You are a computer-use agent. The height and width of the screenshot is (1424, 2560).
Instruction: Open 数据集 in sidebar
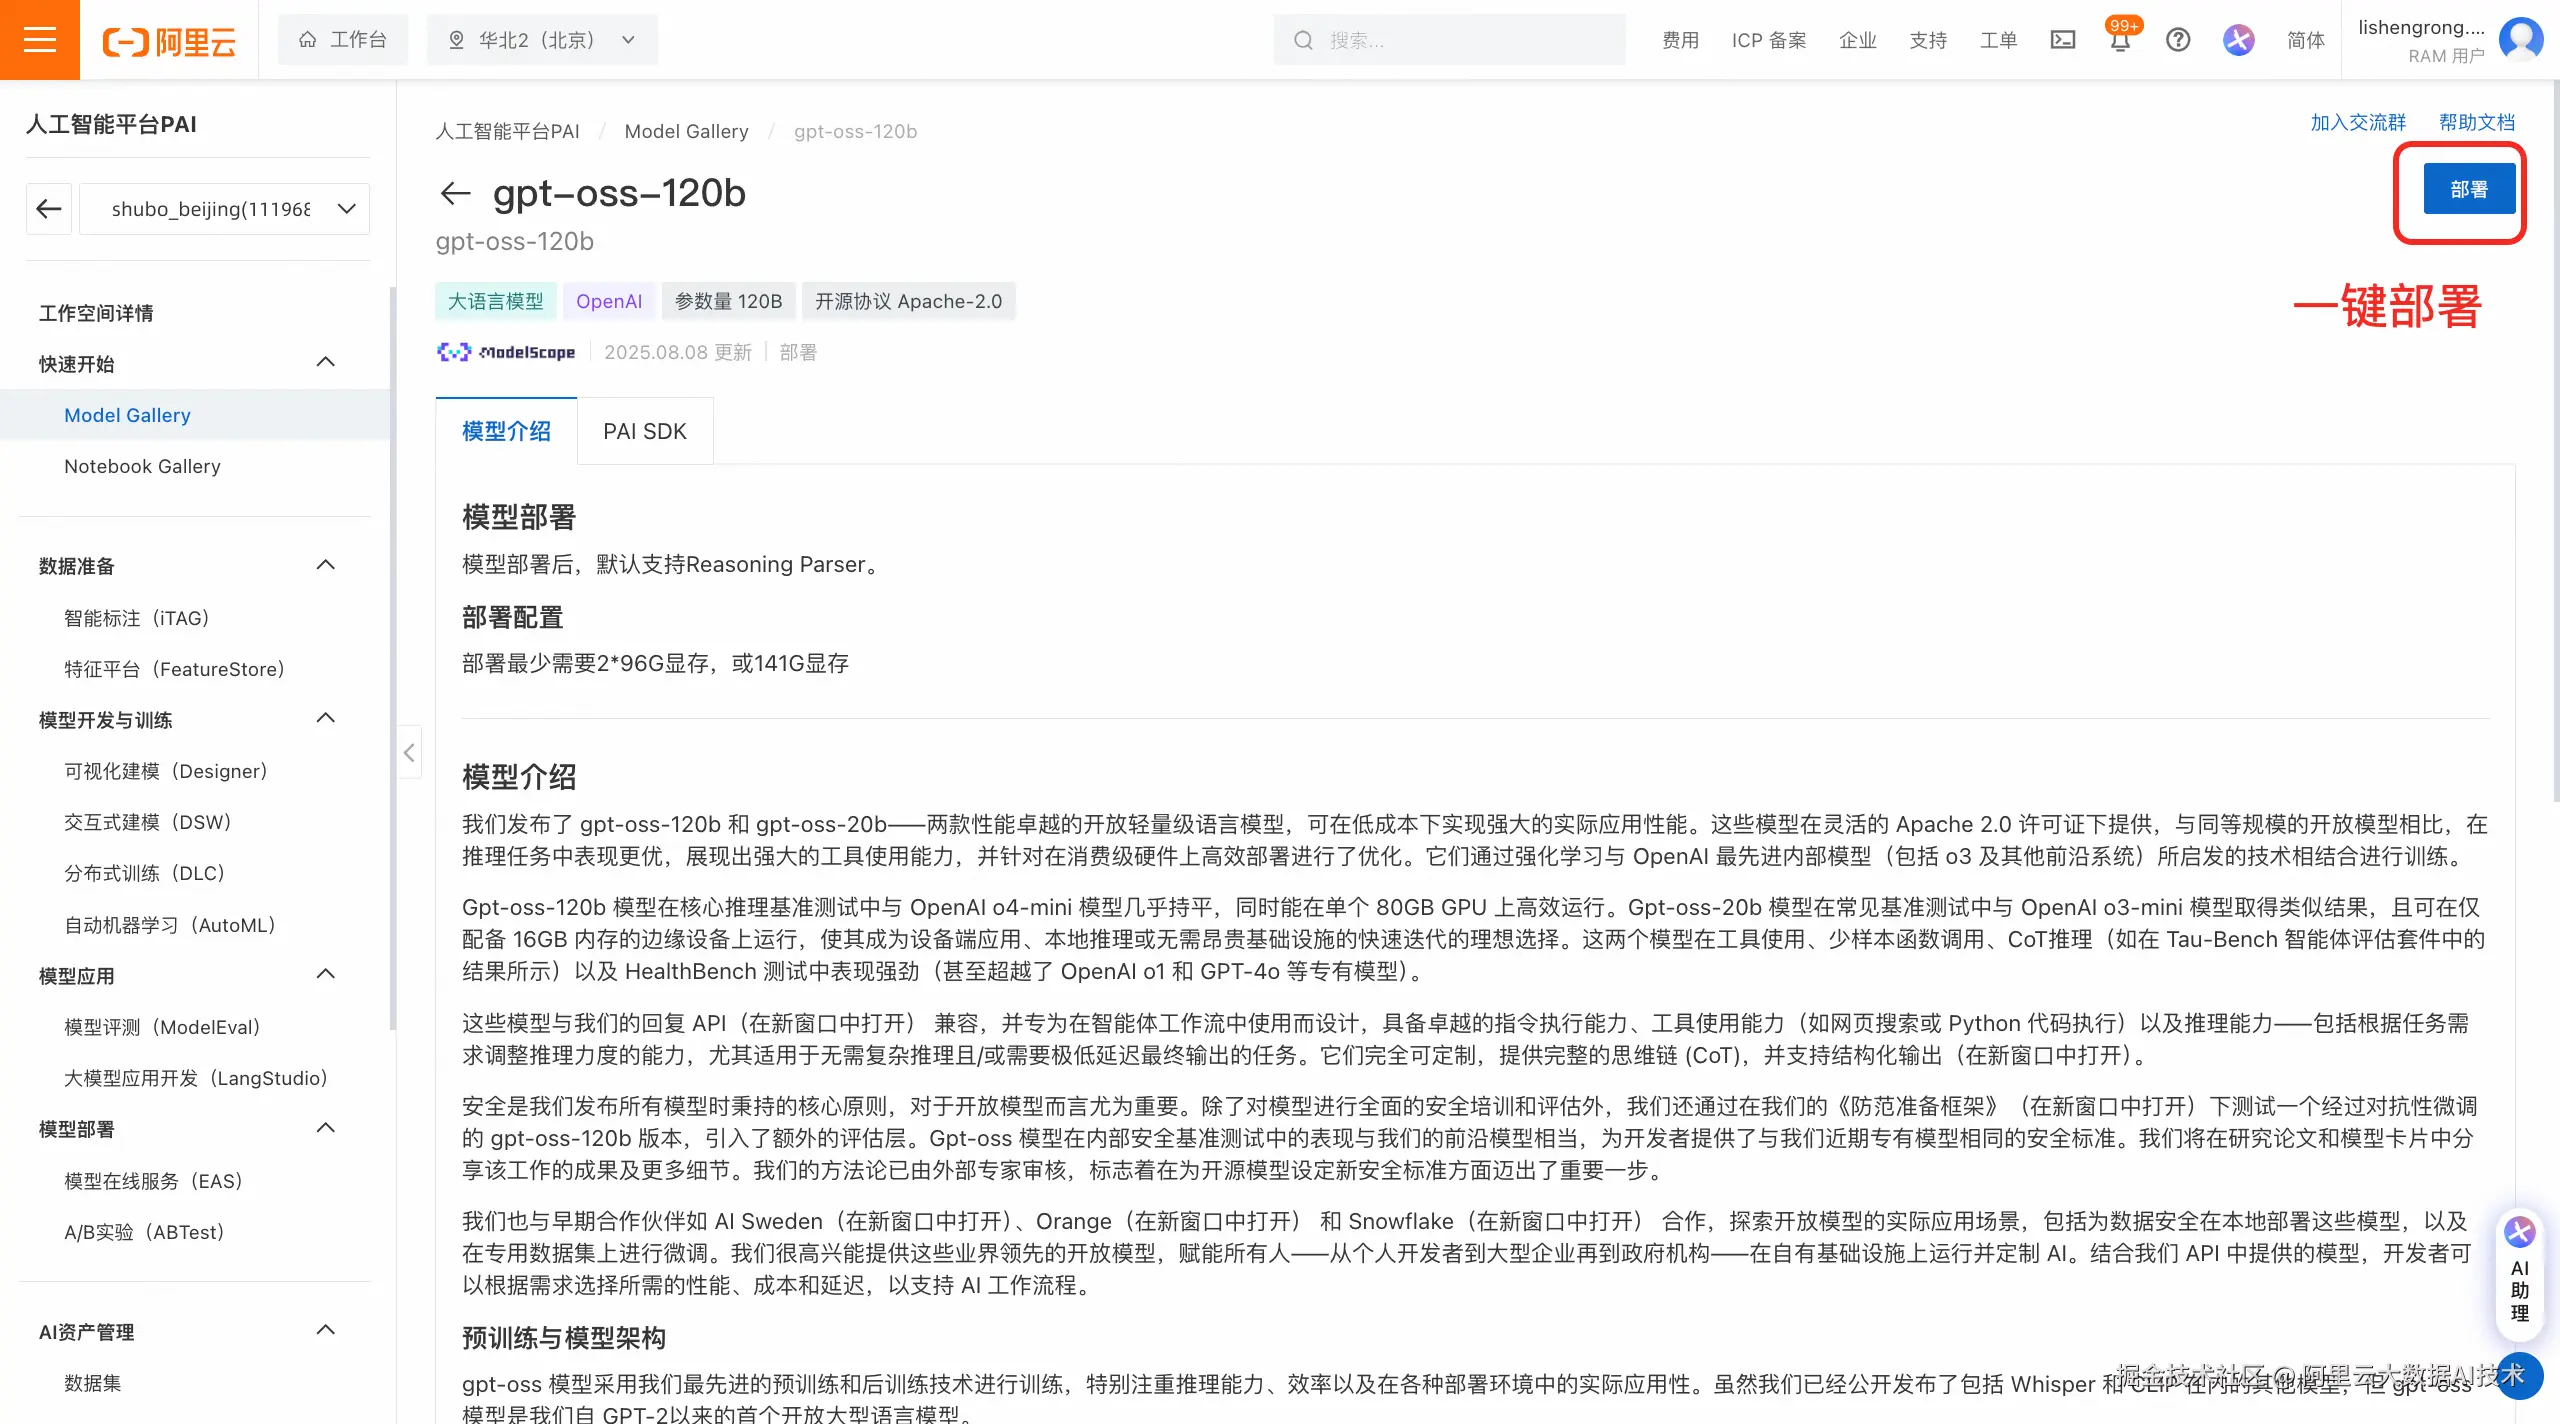[x=92, y=1383]
